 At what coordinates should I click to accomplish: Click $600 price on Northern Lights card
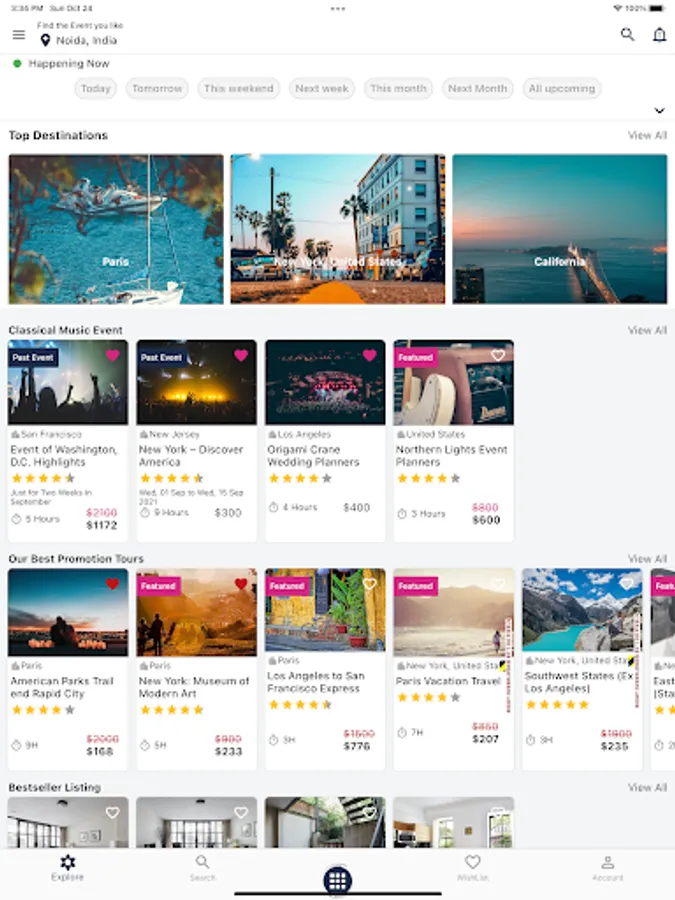click(x=486, y=520)
